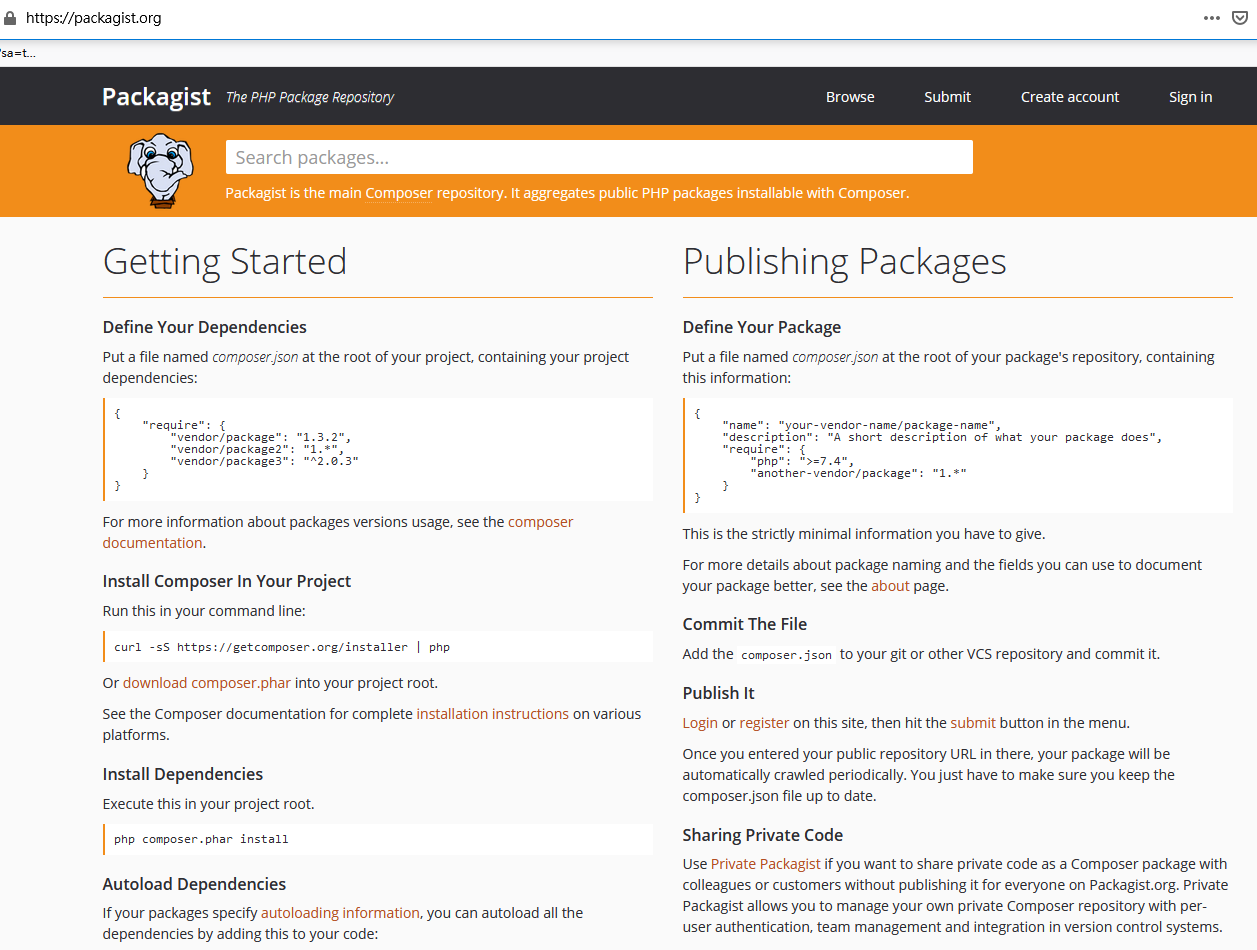Click the Sharing Private Code heading
This screenshot has height=950, width=1257.
coord(763,835)
